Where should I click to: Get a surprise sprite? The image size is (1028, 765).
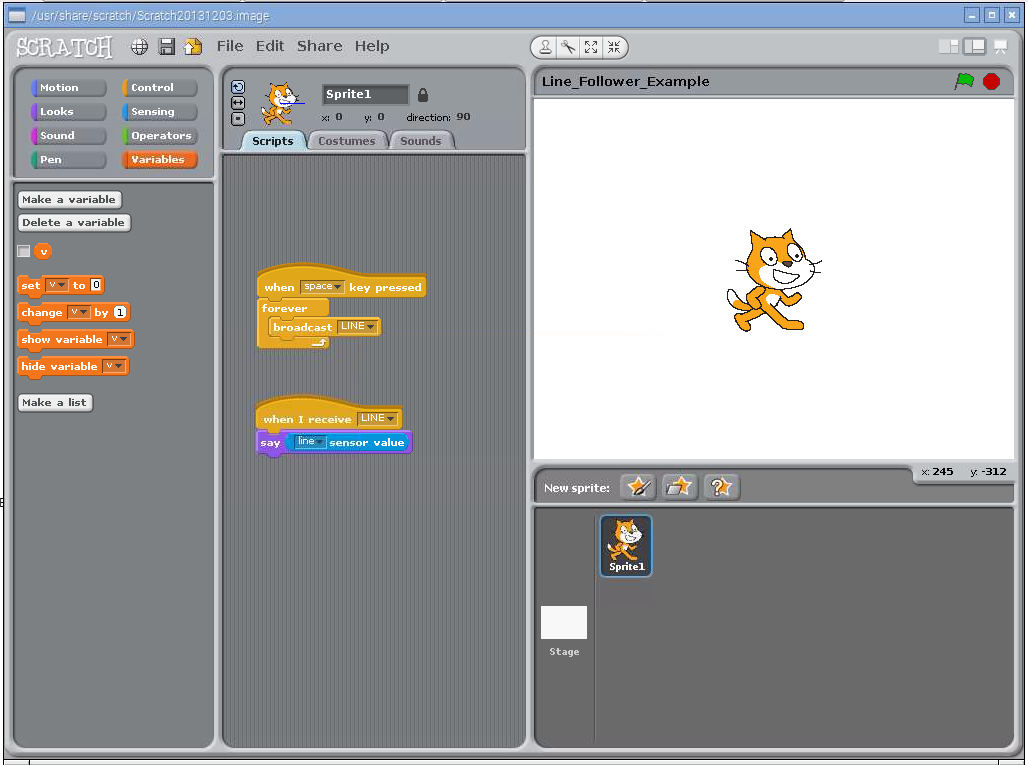pyautogui.click(x=721, y=487)
